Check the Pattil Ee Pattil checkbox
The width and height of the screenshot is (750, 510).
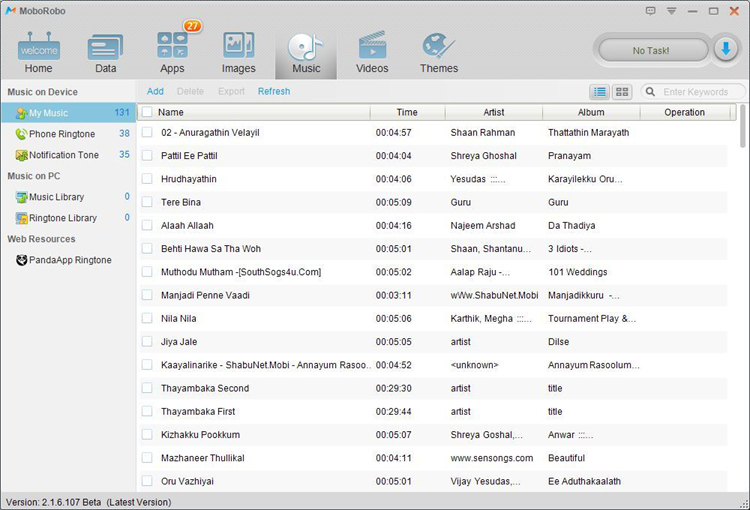point(147,155)
